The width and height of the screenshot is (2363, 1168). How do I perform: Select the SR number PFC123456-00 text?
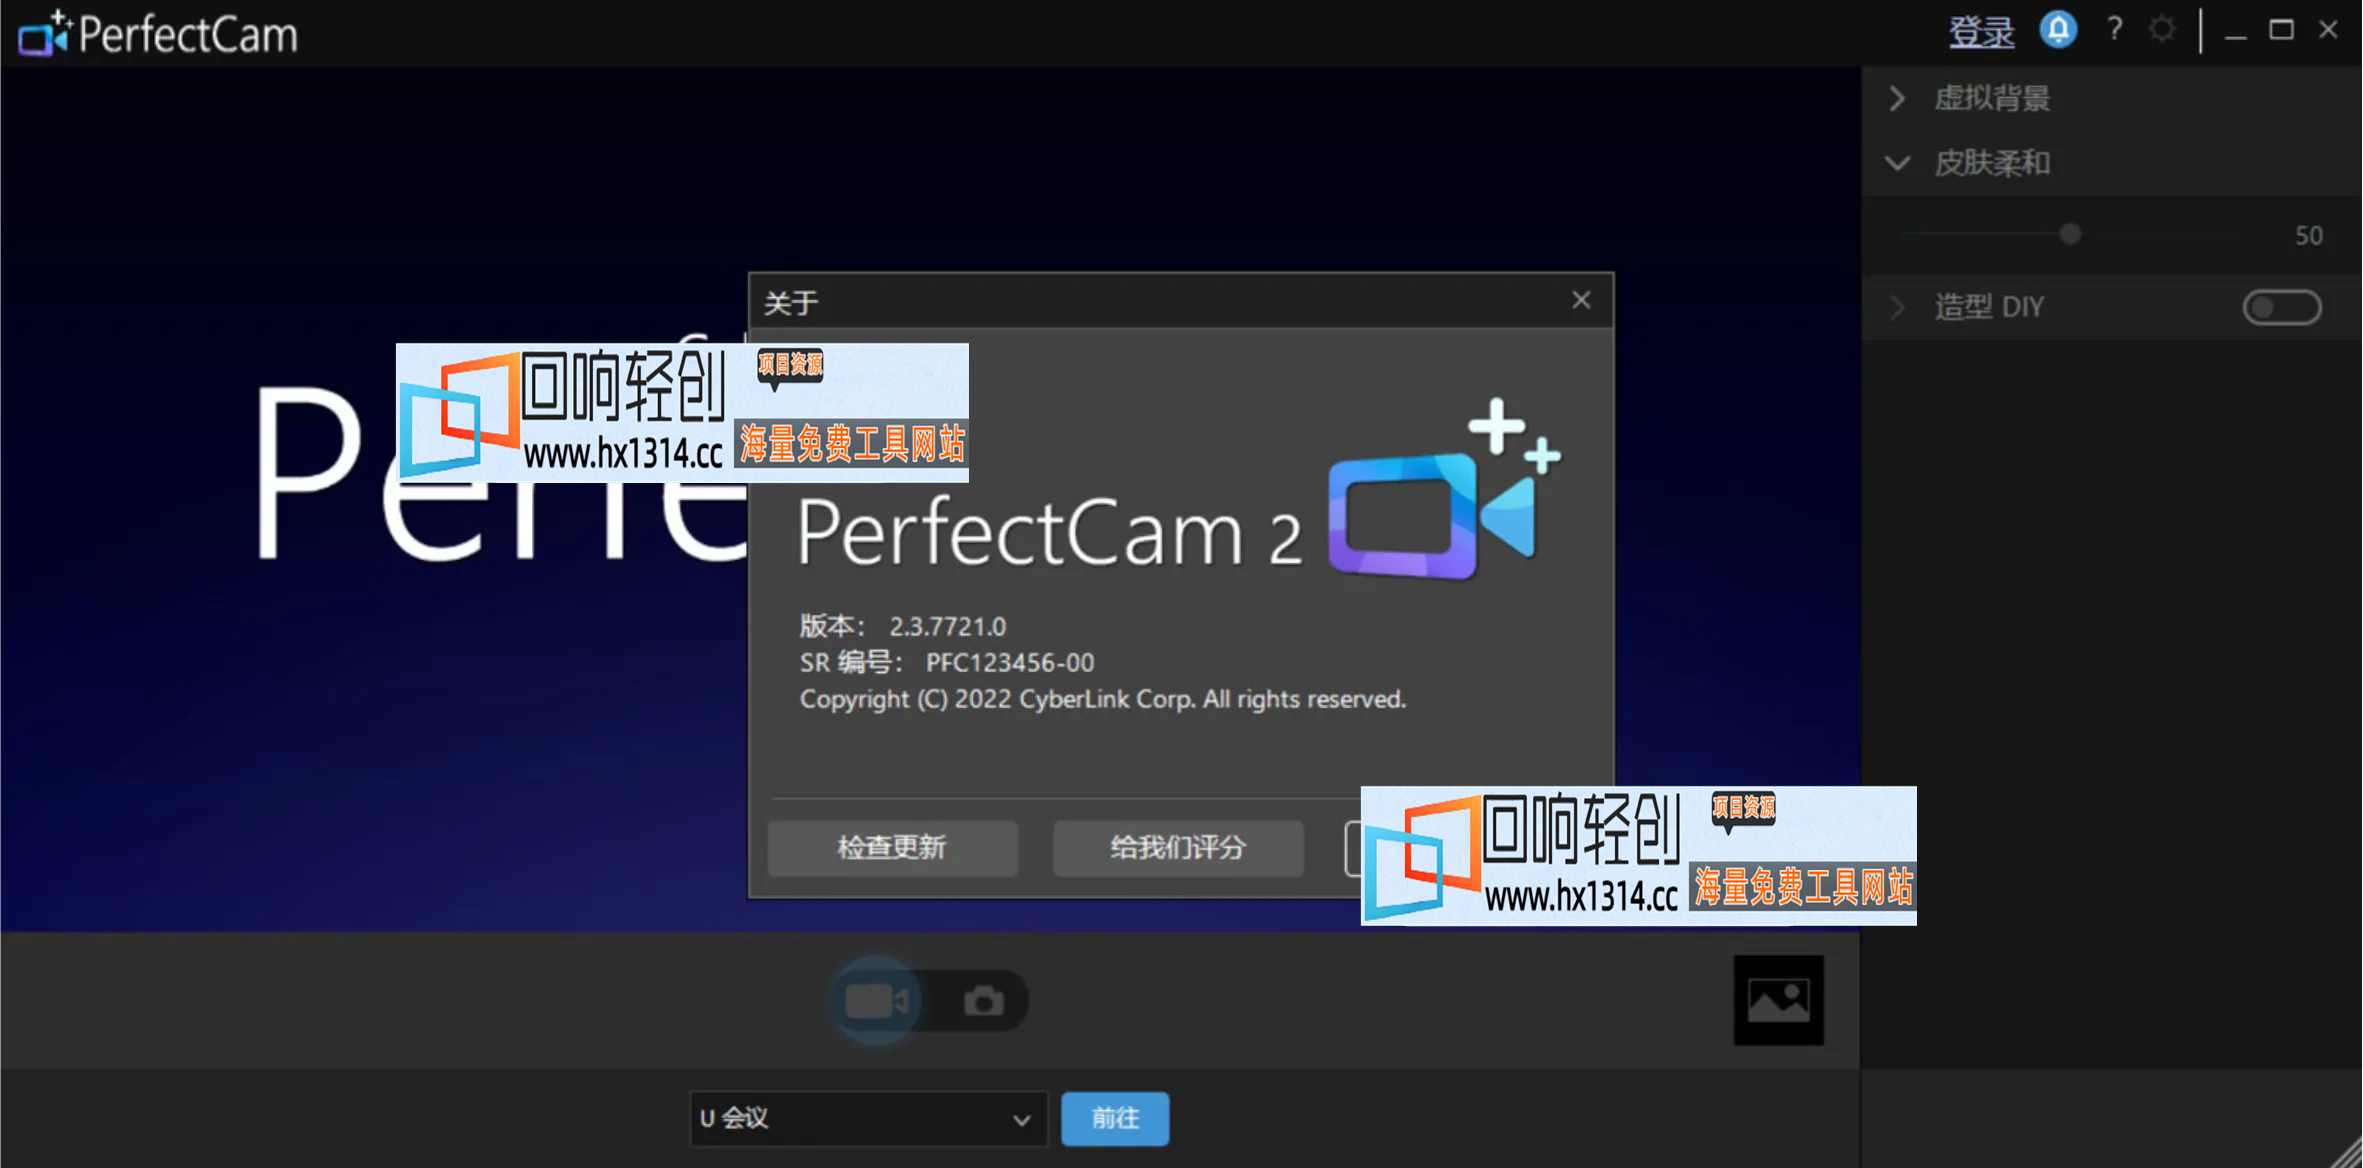click(1009, 663)
